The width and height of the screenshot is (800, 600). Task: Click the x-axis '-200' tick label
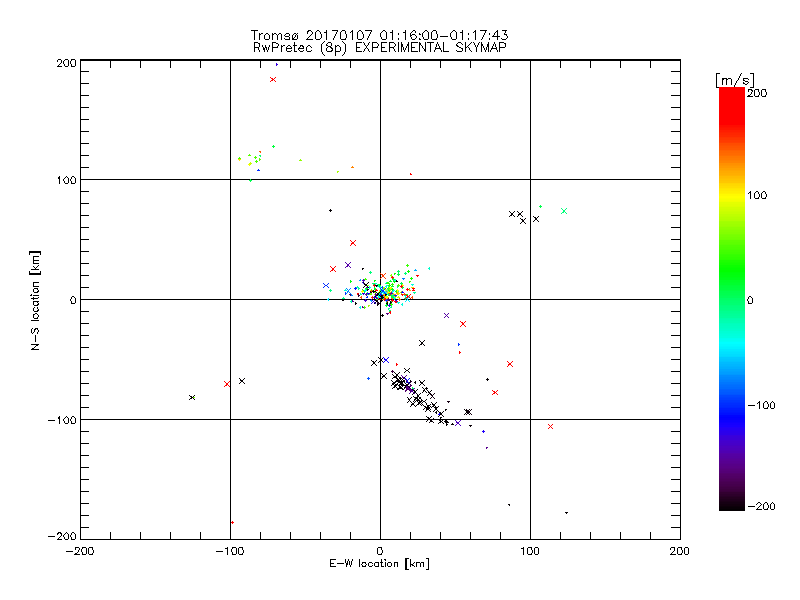80,551
